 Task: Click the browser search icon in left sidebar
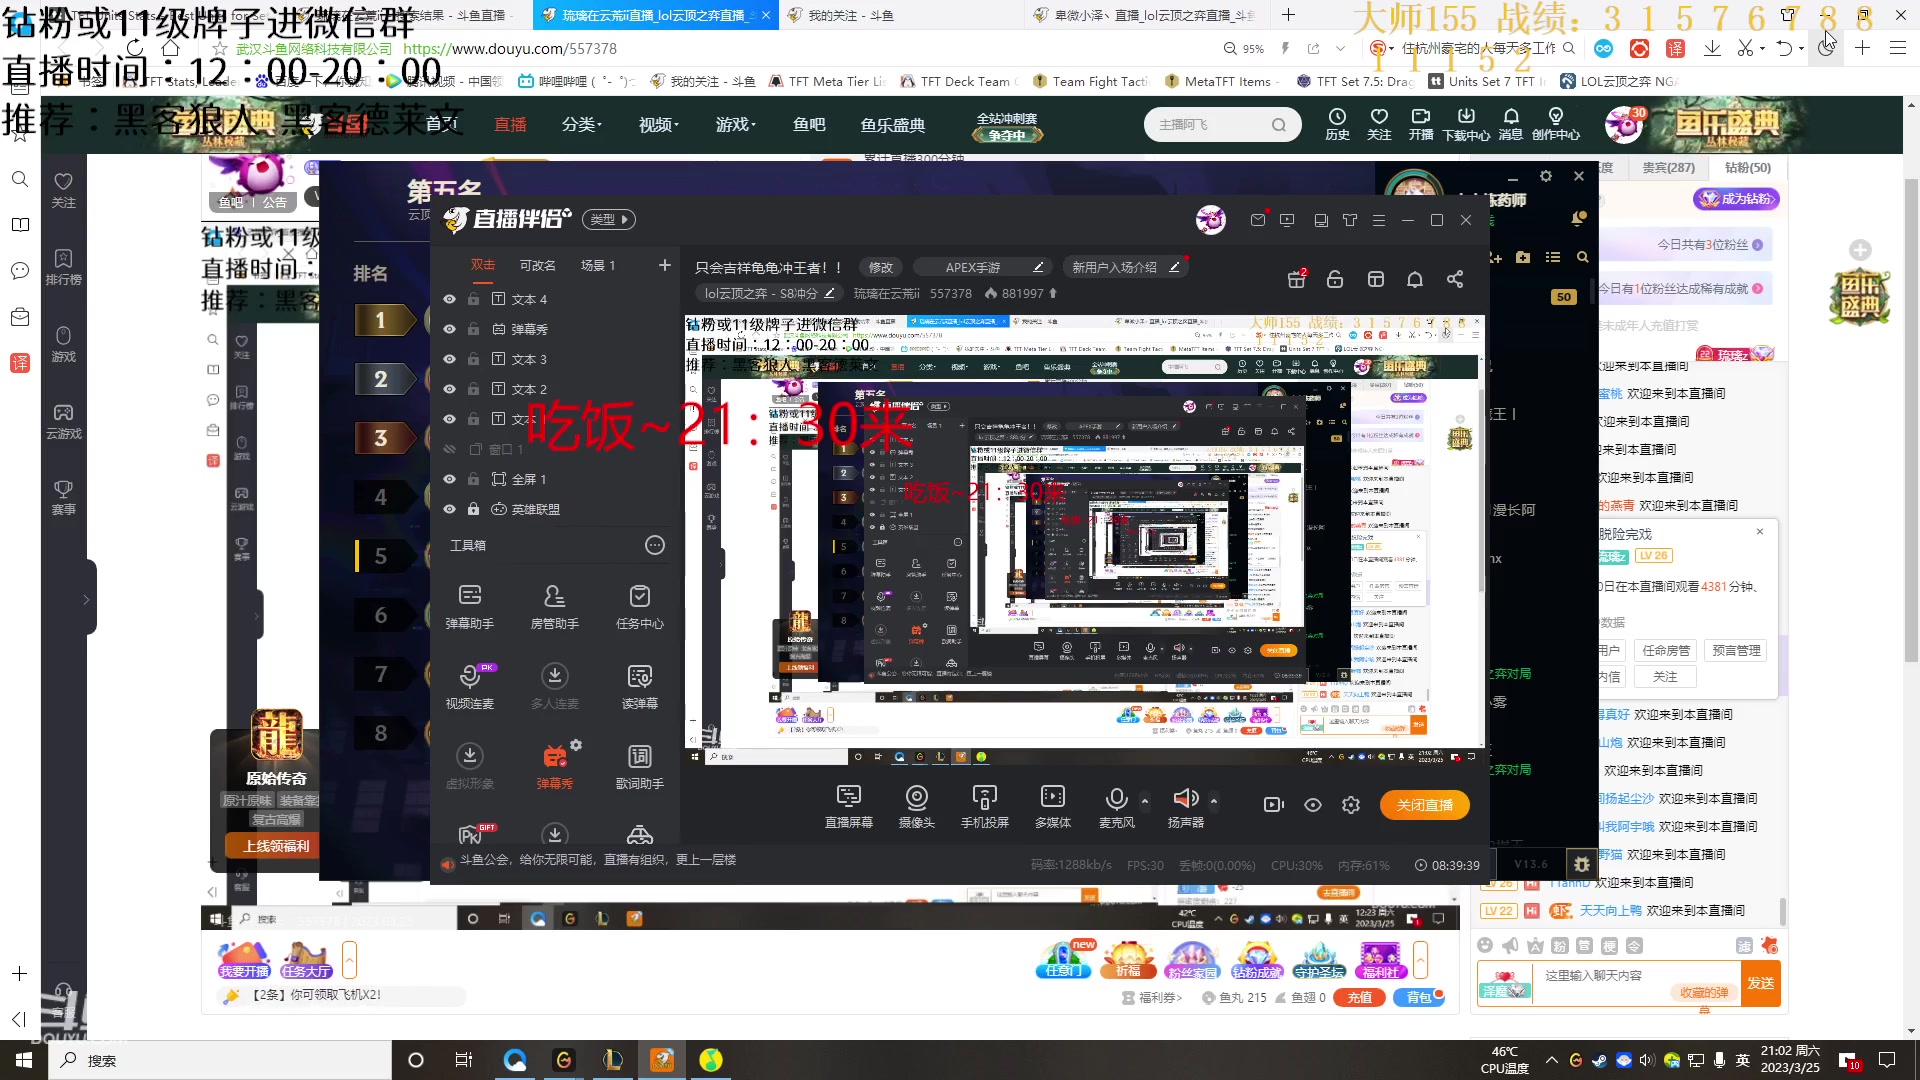tap(20, 179)
